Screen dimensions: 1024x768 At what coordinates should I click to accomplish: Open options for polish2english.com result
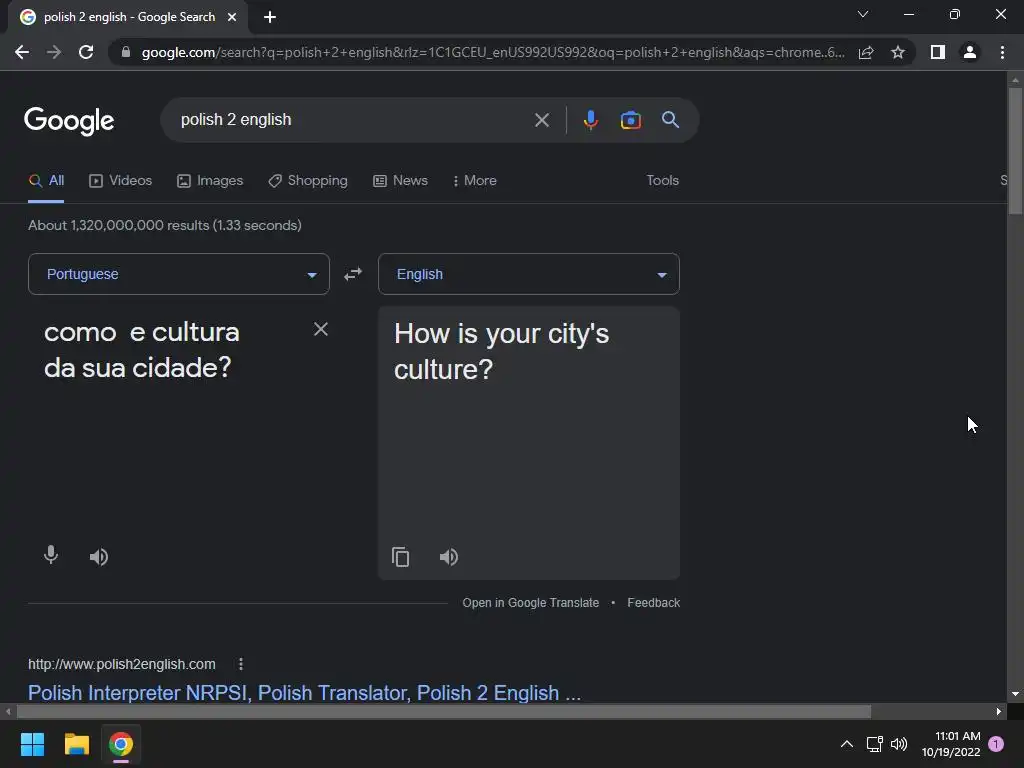[x=241, y=664]
